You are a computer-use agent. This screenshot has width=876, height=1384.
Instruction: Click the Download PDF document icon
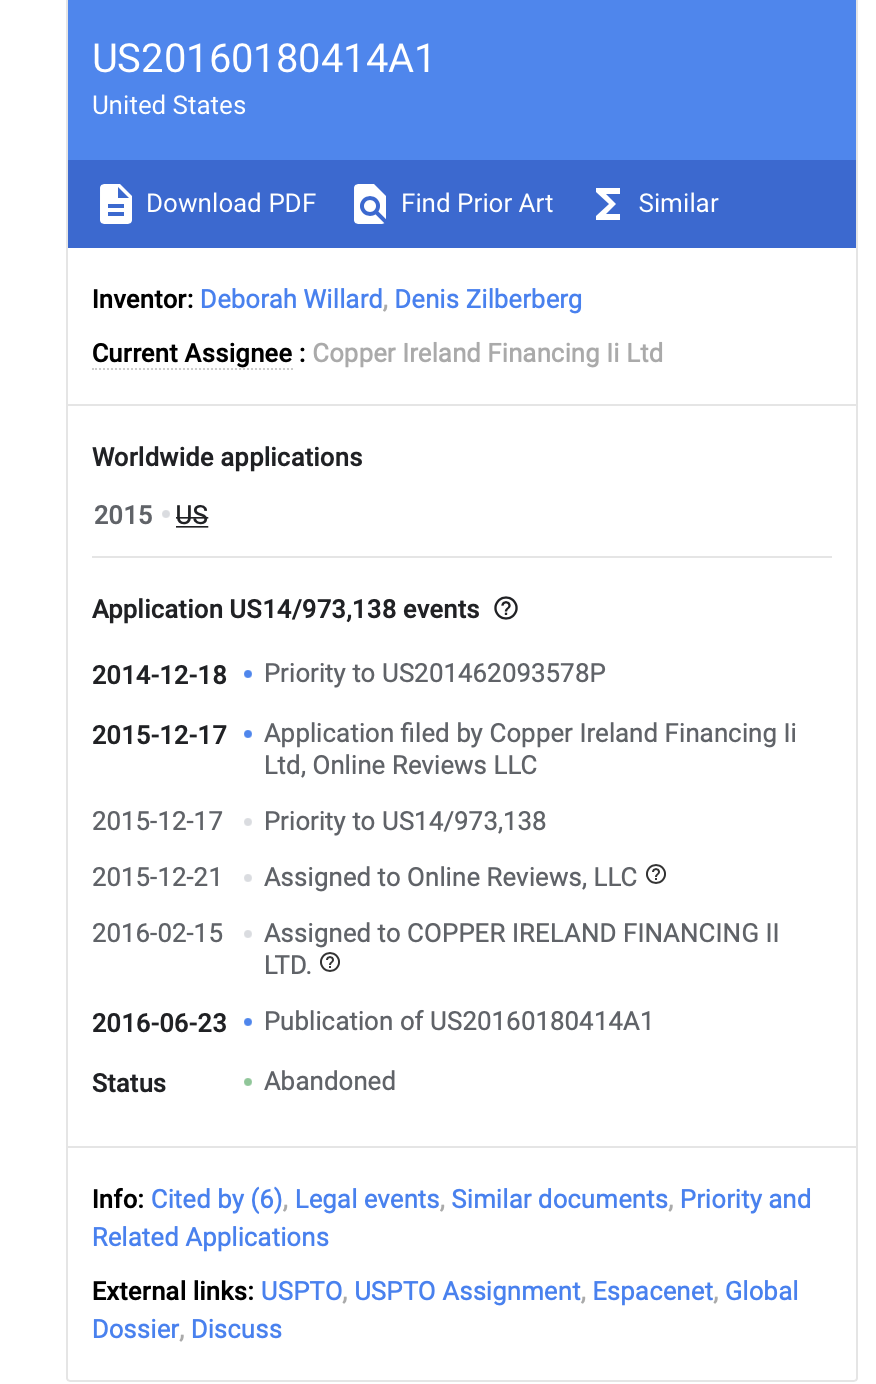[x=116, y=204]
